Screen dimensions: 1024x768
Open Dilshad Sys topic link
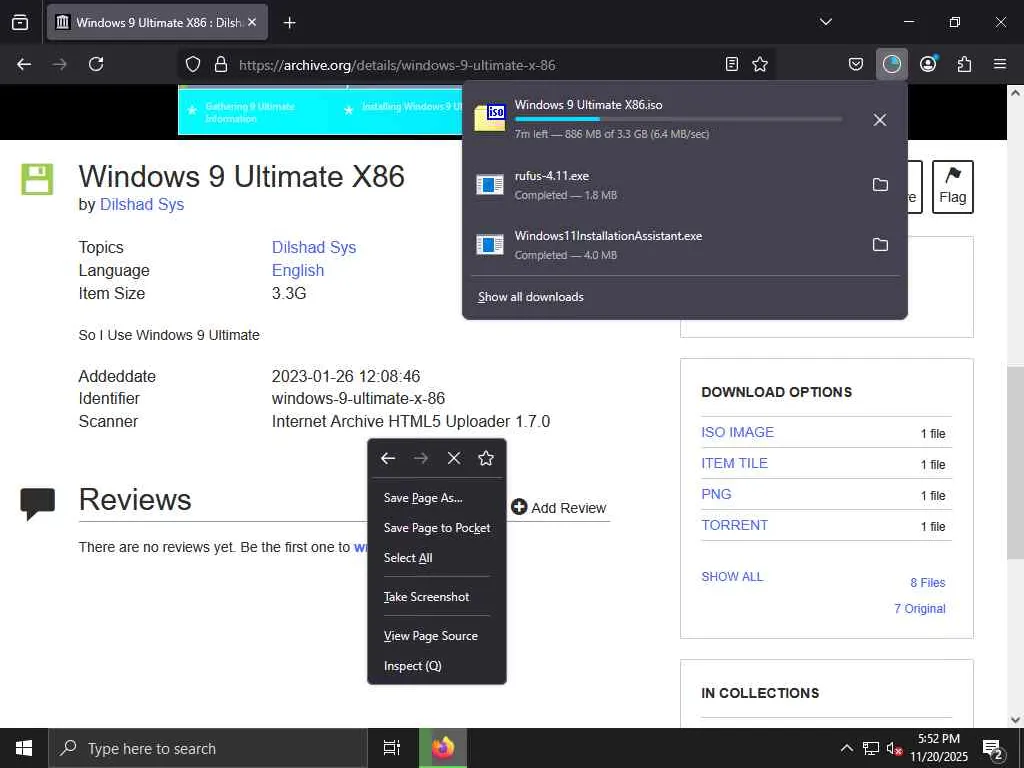(x=313, y=248)
